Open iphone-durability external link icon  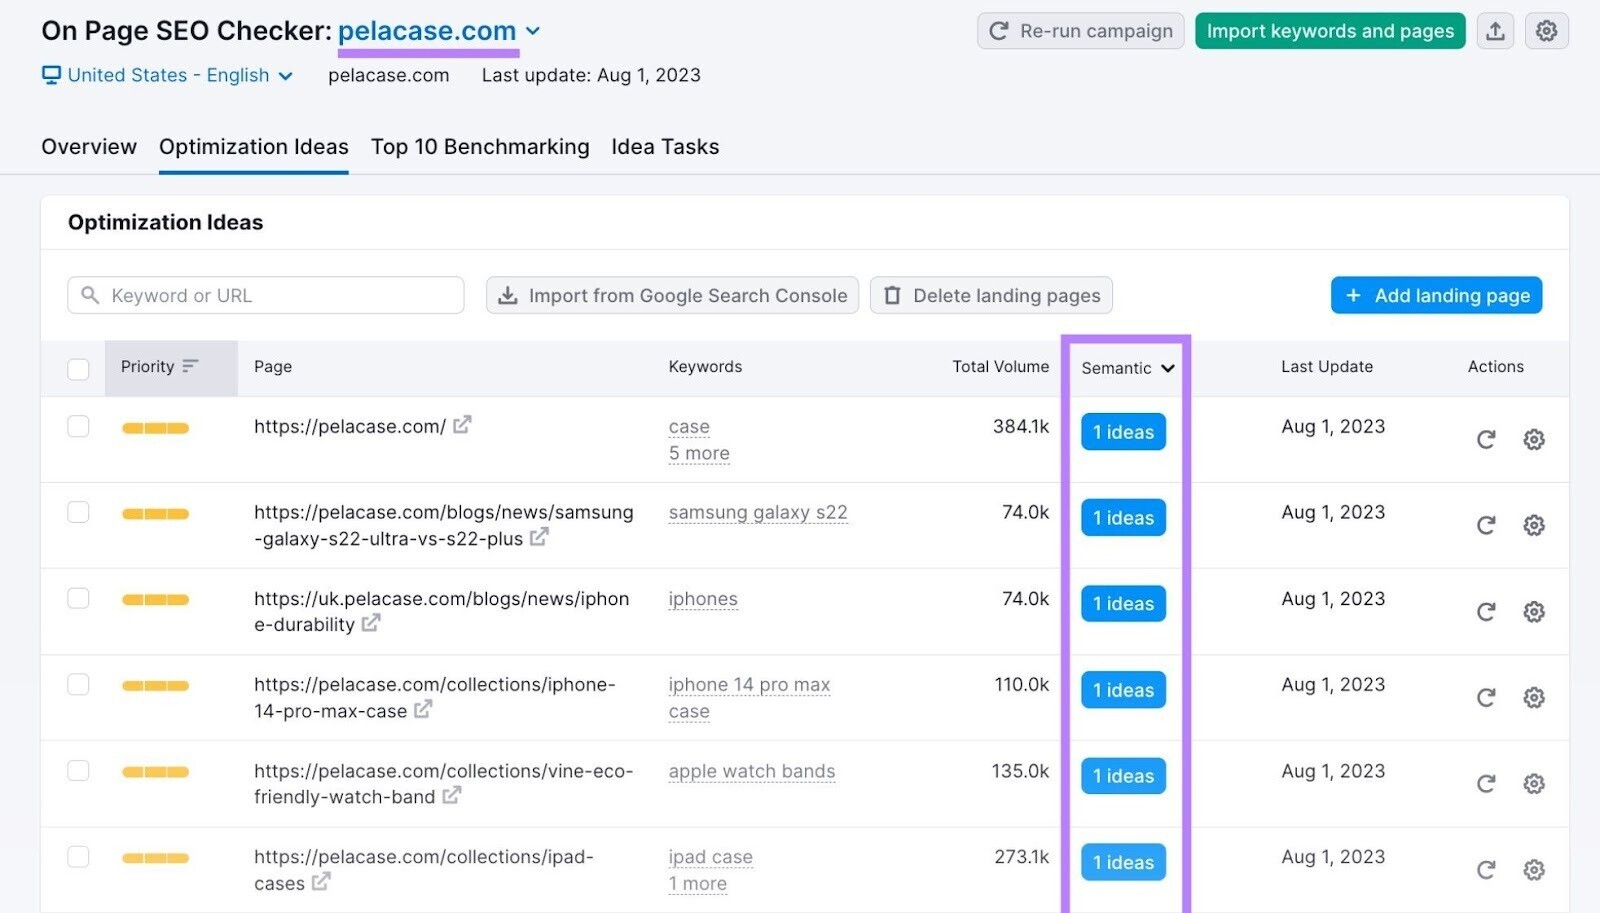371,623
